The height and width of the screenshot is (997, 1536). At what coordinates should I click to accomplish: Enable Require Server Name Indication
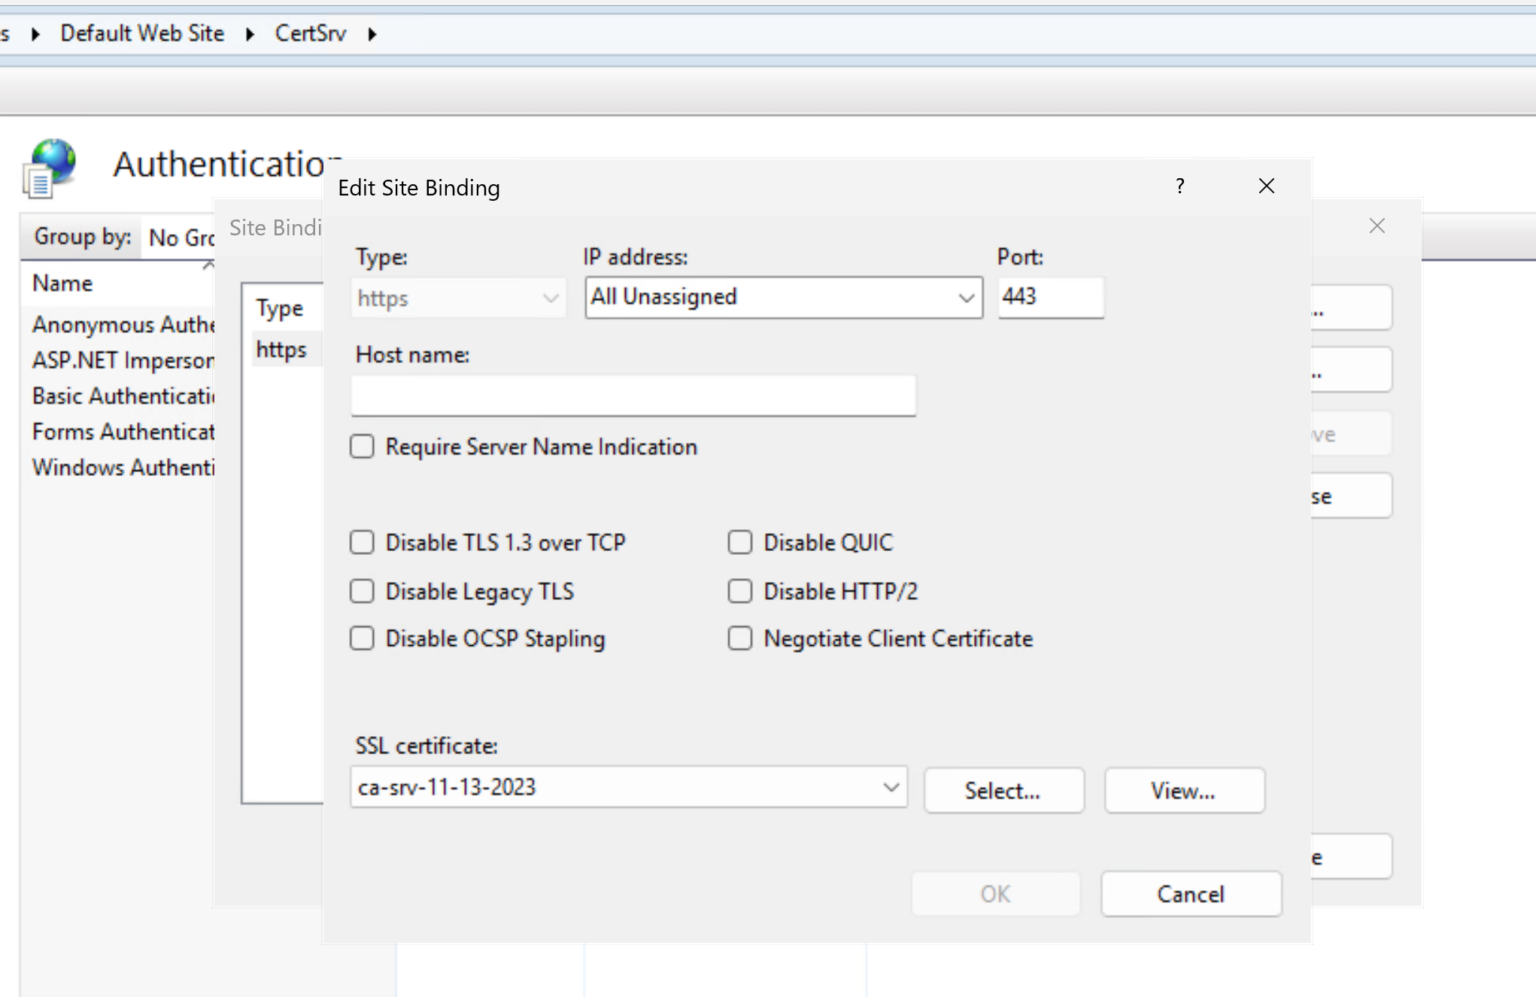[362, 446]
